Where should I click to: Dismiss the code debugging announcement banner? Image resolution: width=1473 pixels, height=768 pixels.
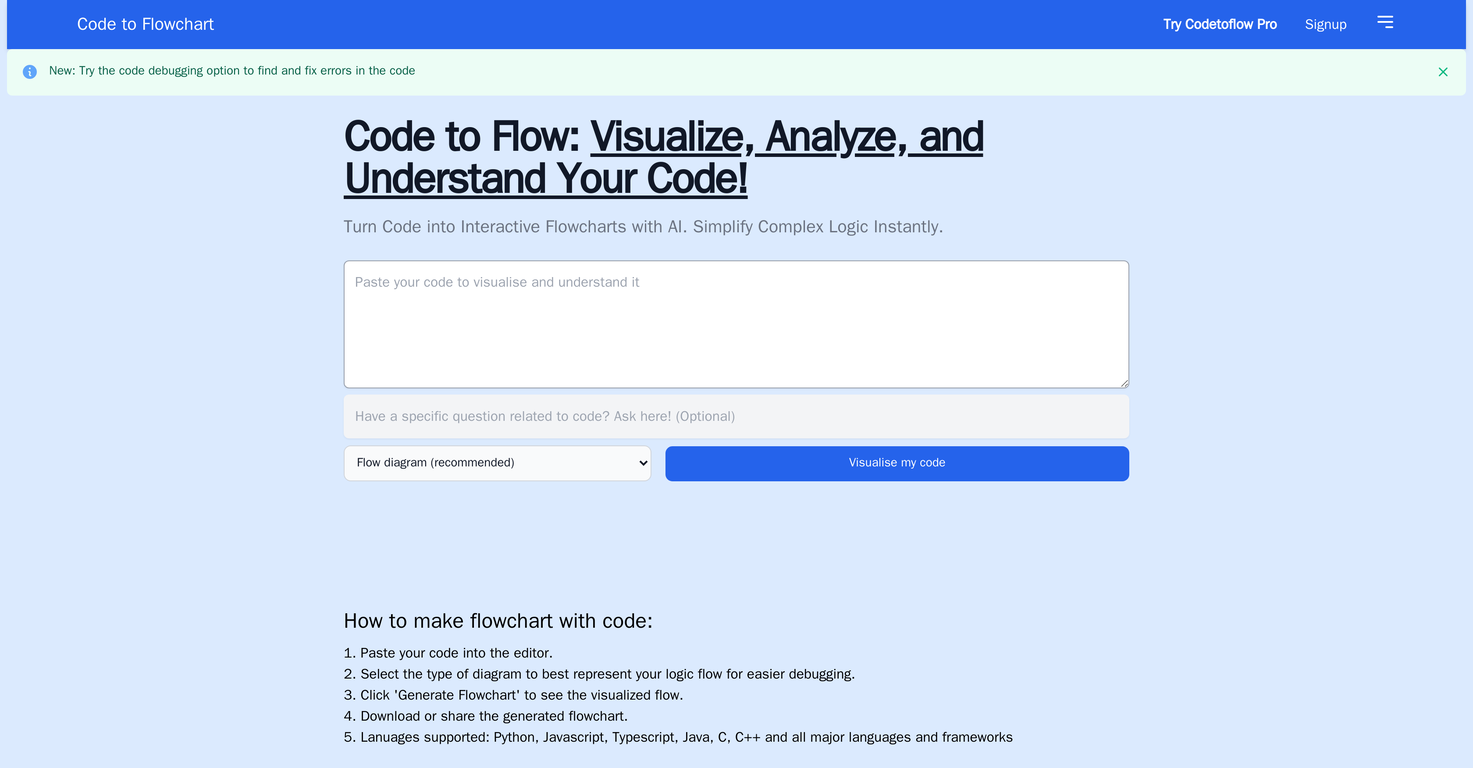tap(1443, 71)
